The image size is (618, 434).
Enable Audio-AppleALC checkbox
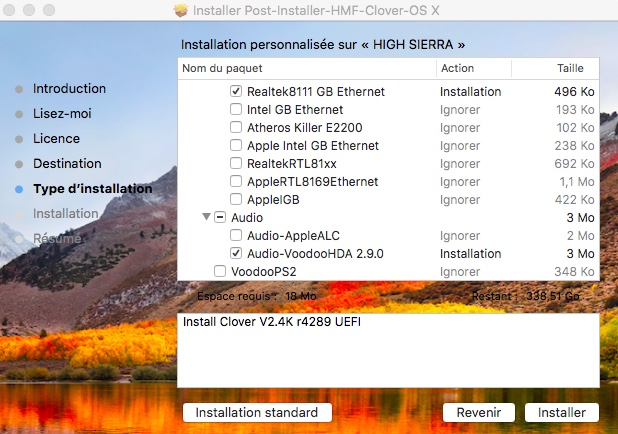point(236,235)
